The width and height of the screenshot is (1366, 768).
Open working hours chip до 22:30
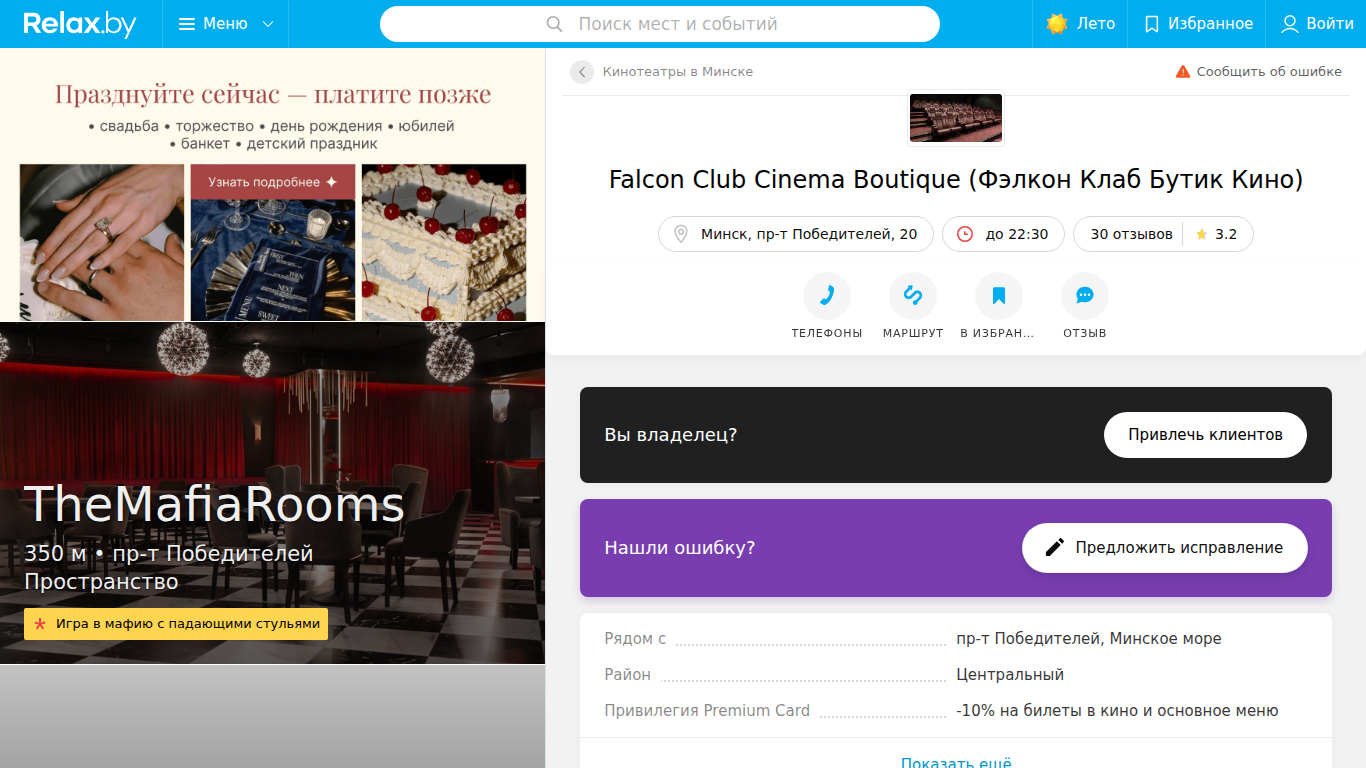click(1003, 234)
